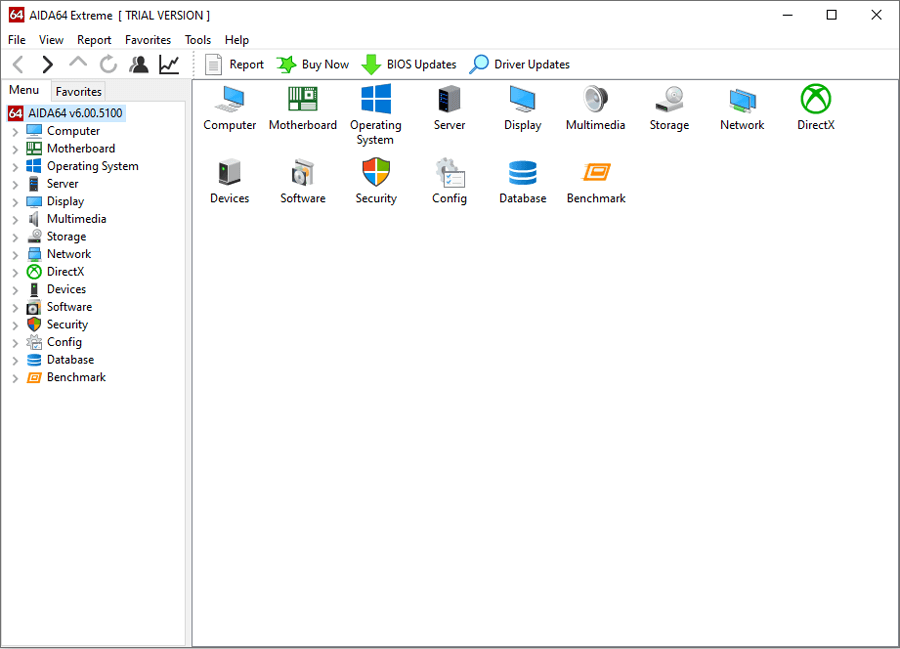Expand the Computer tree node
900x649 pixels.
(15, 132)
